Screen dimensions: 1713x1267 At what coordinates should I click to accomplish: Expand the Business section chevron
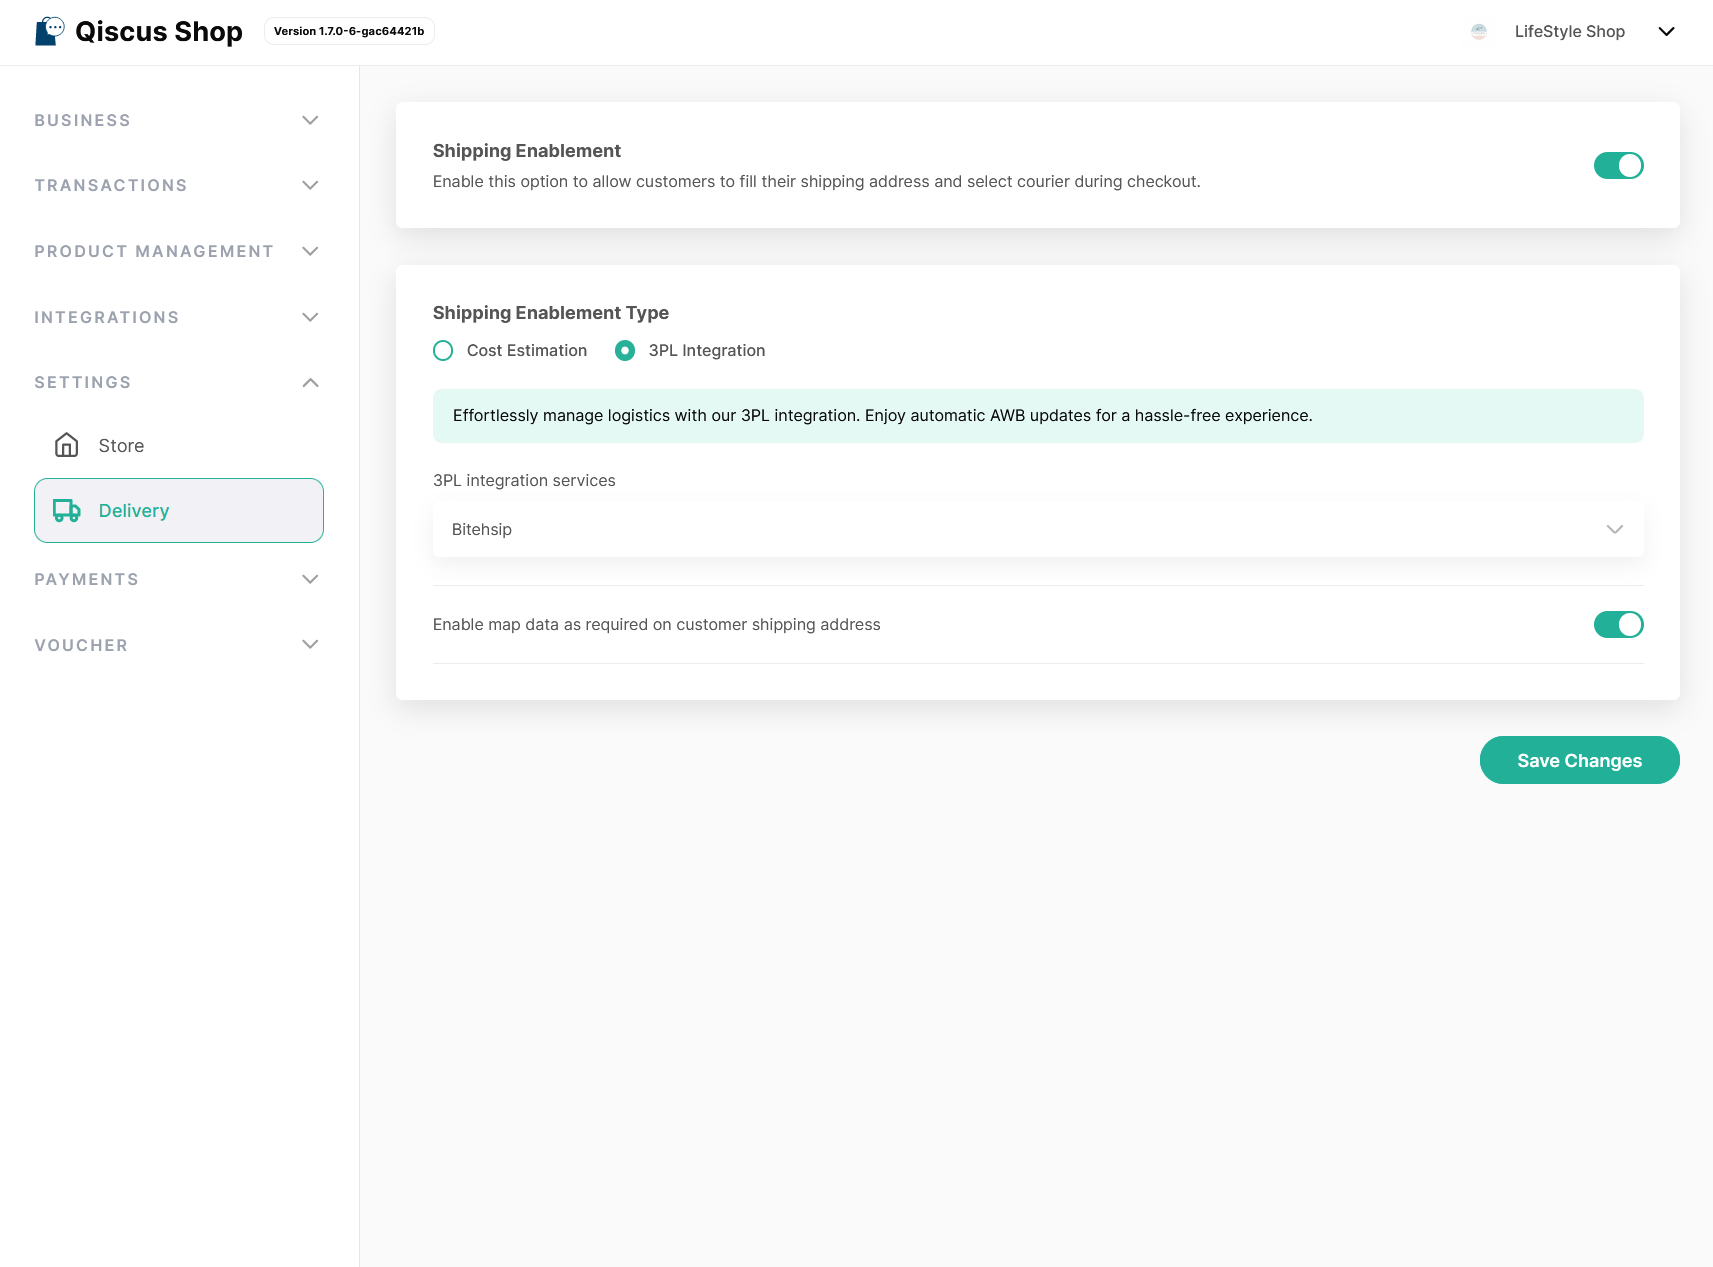coord(310,120)
